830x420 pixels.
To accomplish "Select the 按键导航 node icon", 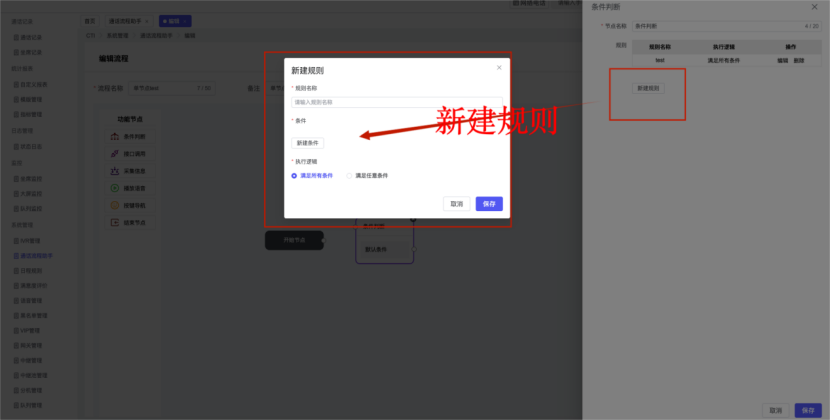I will coord(115,205).
